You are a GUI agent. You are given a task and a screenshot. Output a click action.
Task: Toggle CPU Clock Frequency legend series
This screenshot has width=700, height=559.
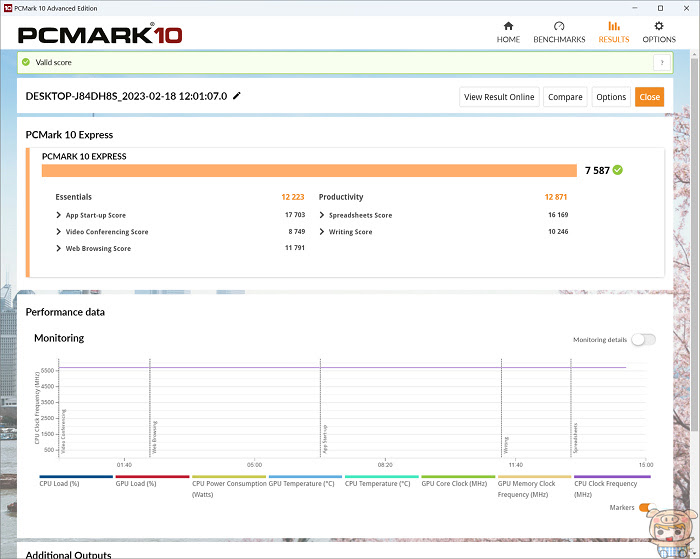pos(612,487)
